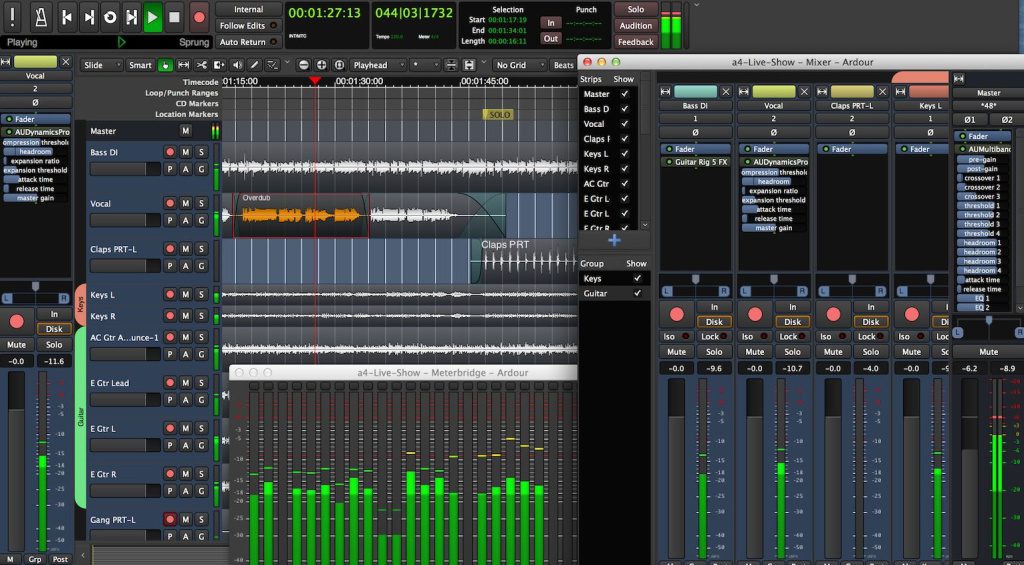Viewport: 1024px width, 565px height.
Task: Open the Beats grid type dropdown
Action: coord(563,65)
